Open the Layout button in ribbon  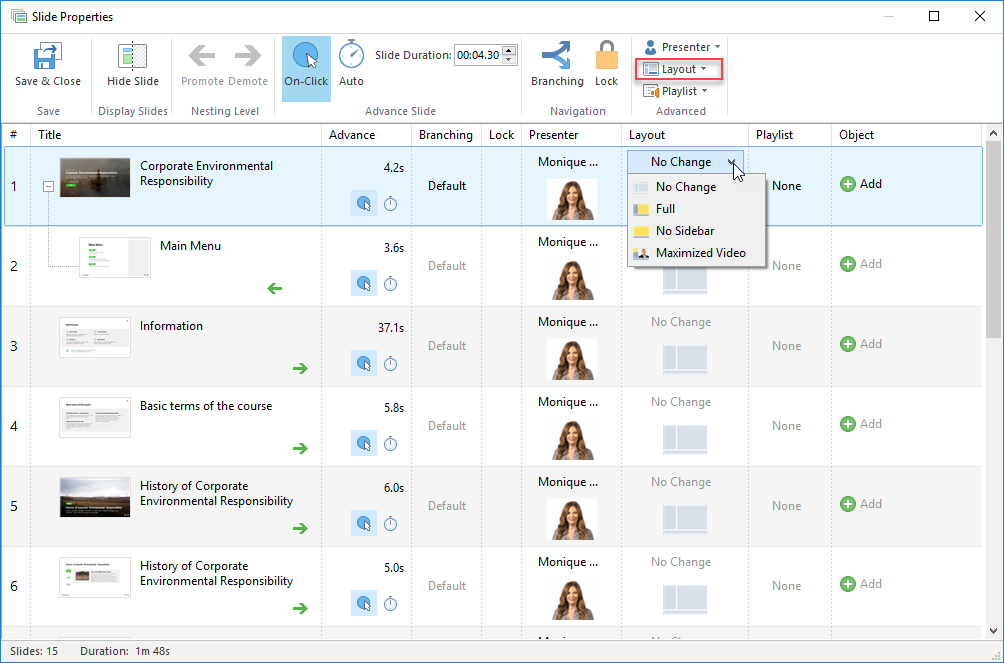[678, 69]
